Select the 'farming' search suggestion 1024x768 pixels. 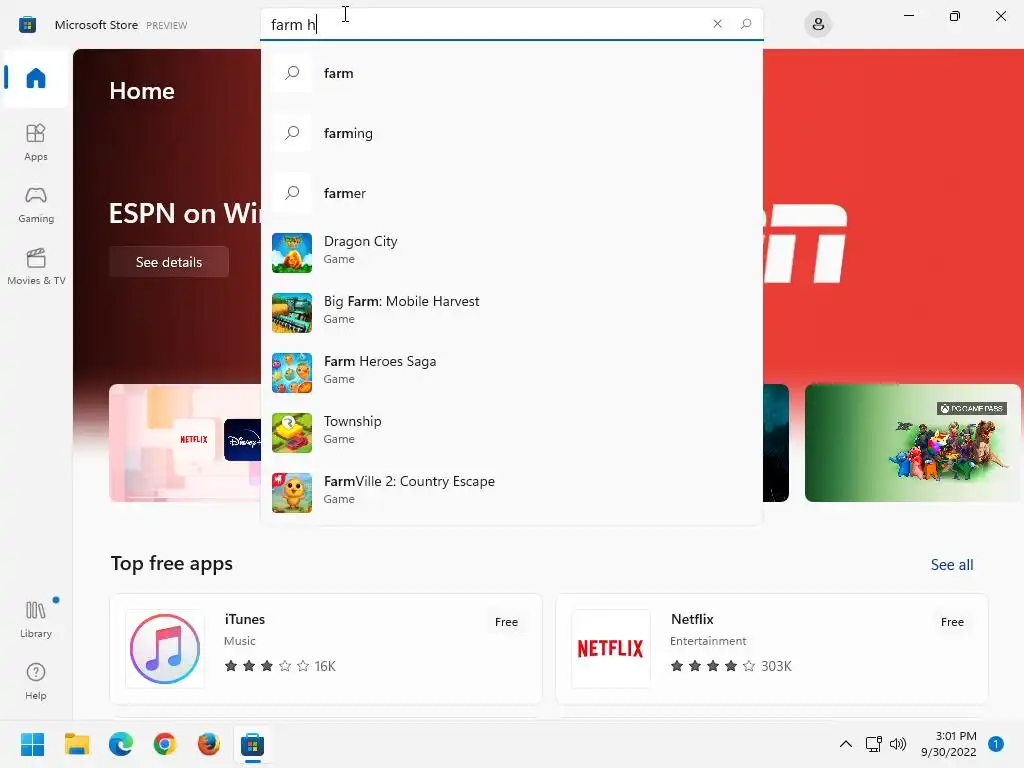[x=511, y=133]
